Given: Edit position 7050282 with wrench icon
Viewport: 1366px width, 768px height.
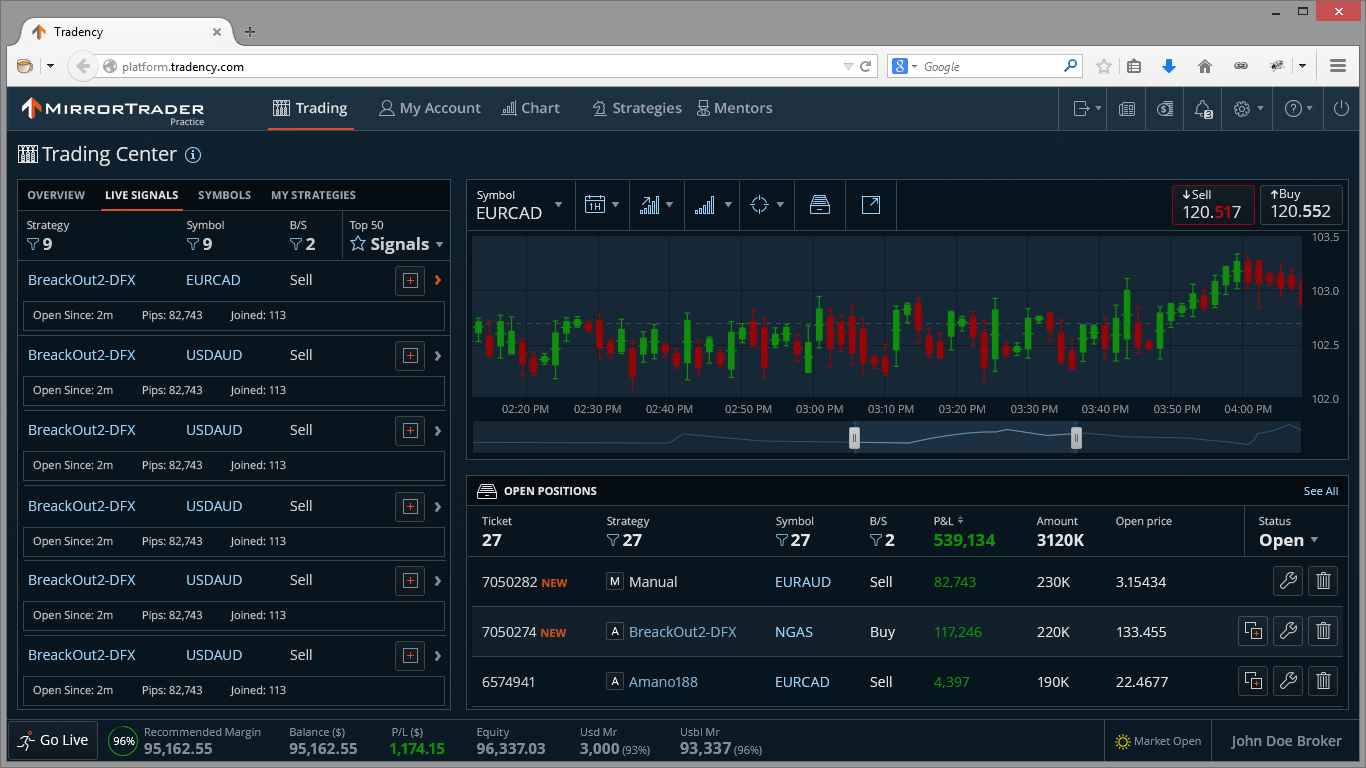Looking at the screenshot, I should click(1288, 581).
